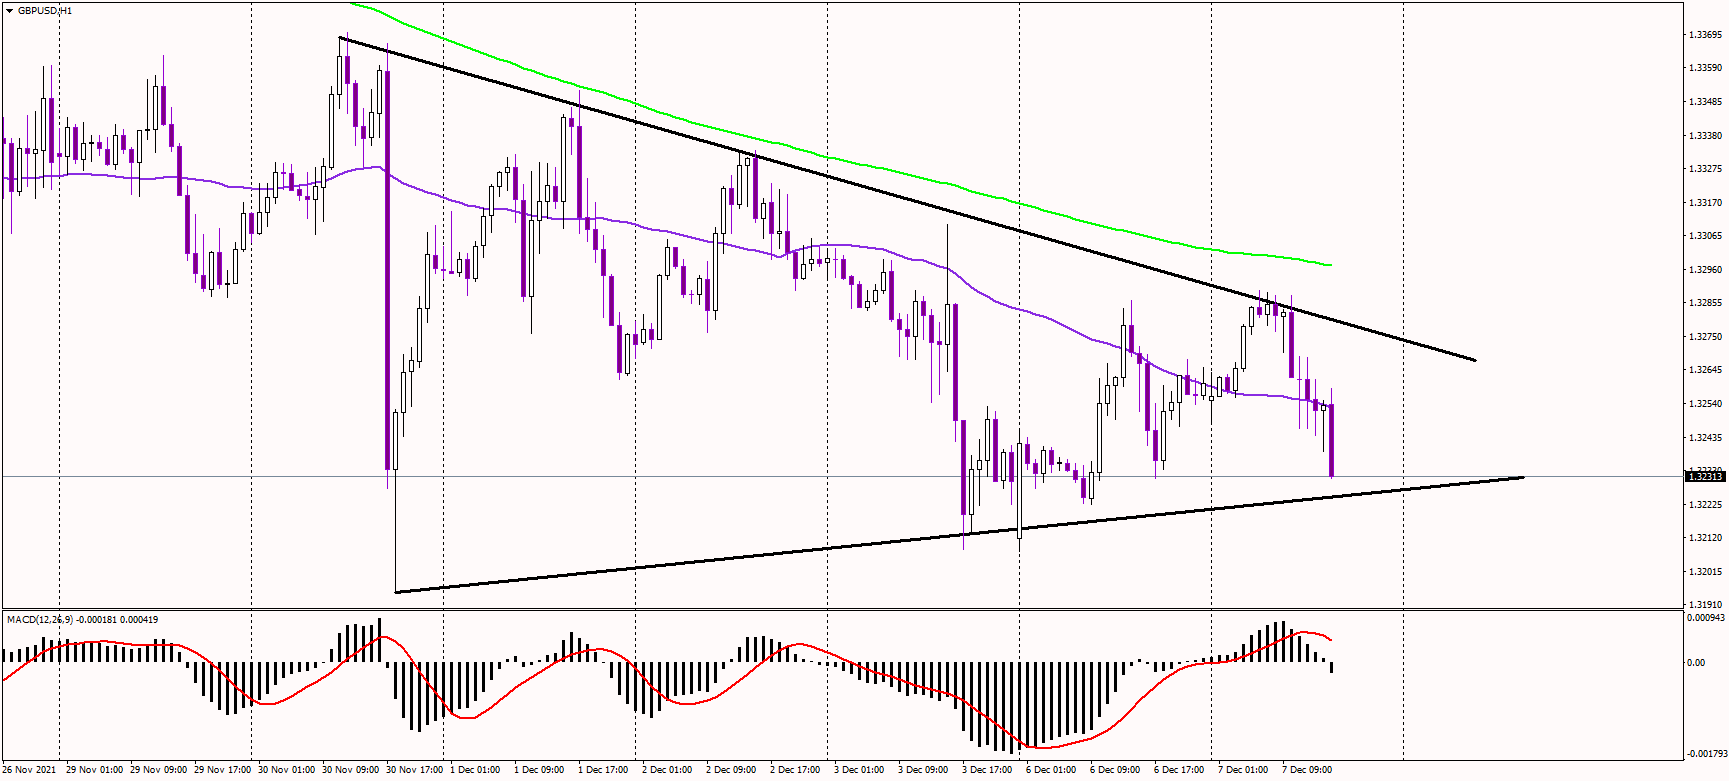Click the 29 Nov 09:00 time label
The width and height of the screenshot is (1729, 781).
pos(159,770)
